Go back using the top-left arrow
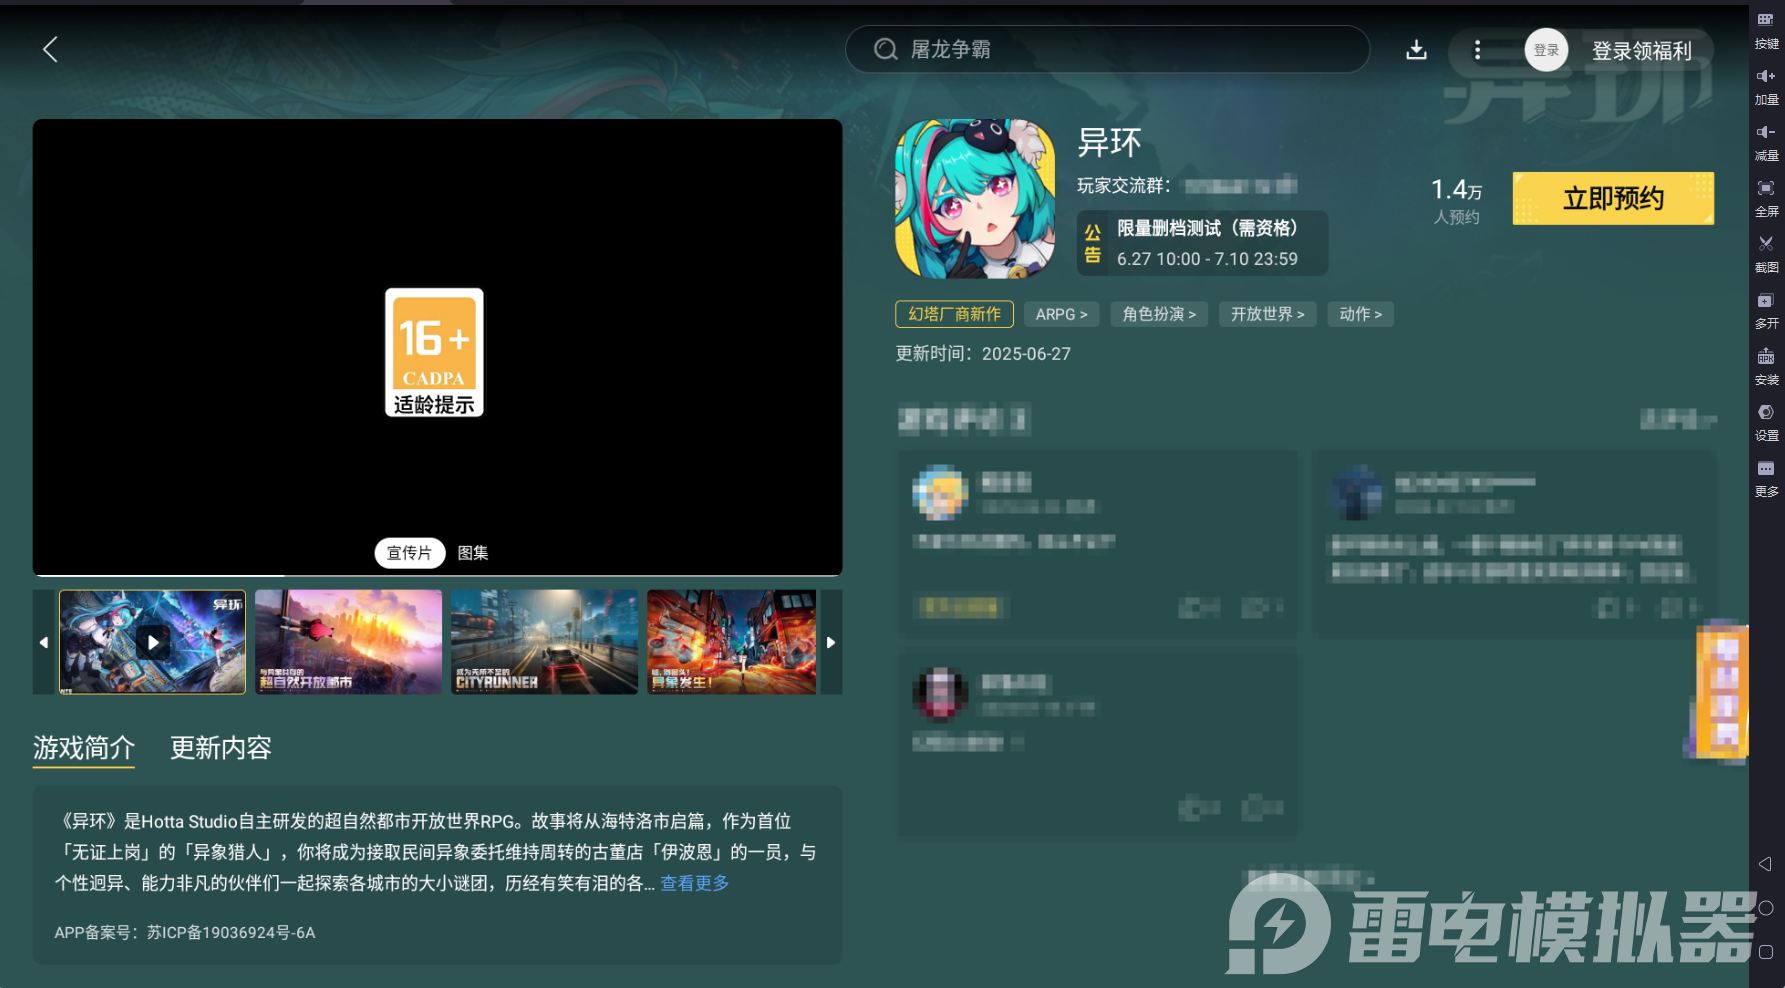Image resolution: width=1785 pixels, height=988 pixels. click(x=50, y=49)
